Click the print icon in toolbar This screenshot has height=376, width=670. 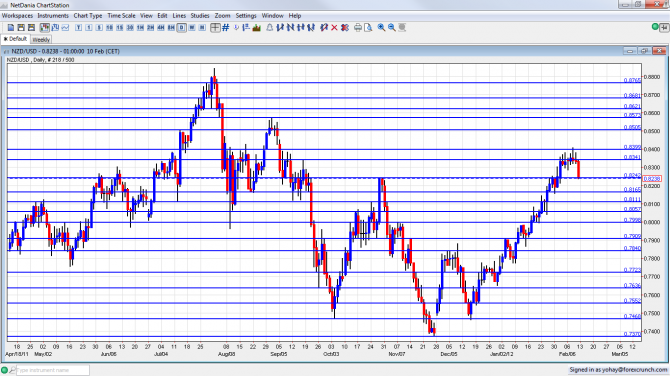click(358, 27)
